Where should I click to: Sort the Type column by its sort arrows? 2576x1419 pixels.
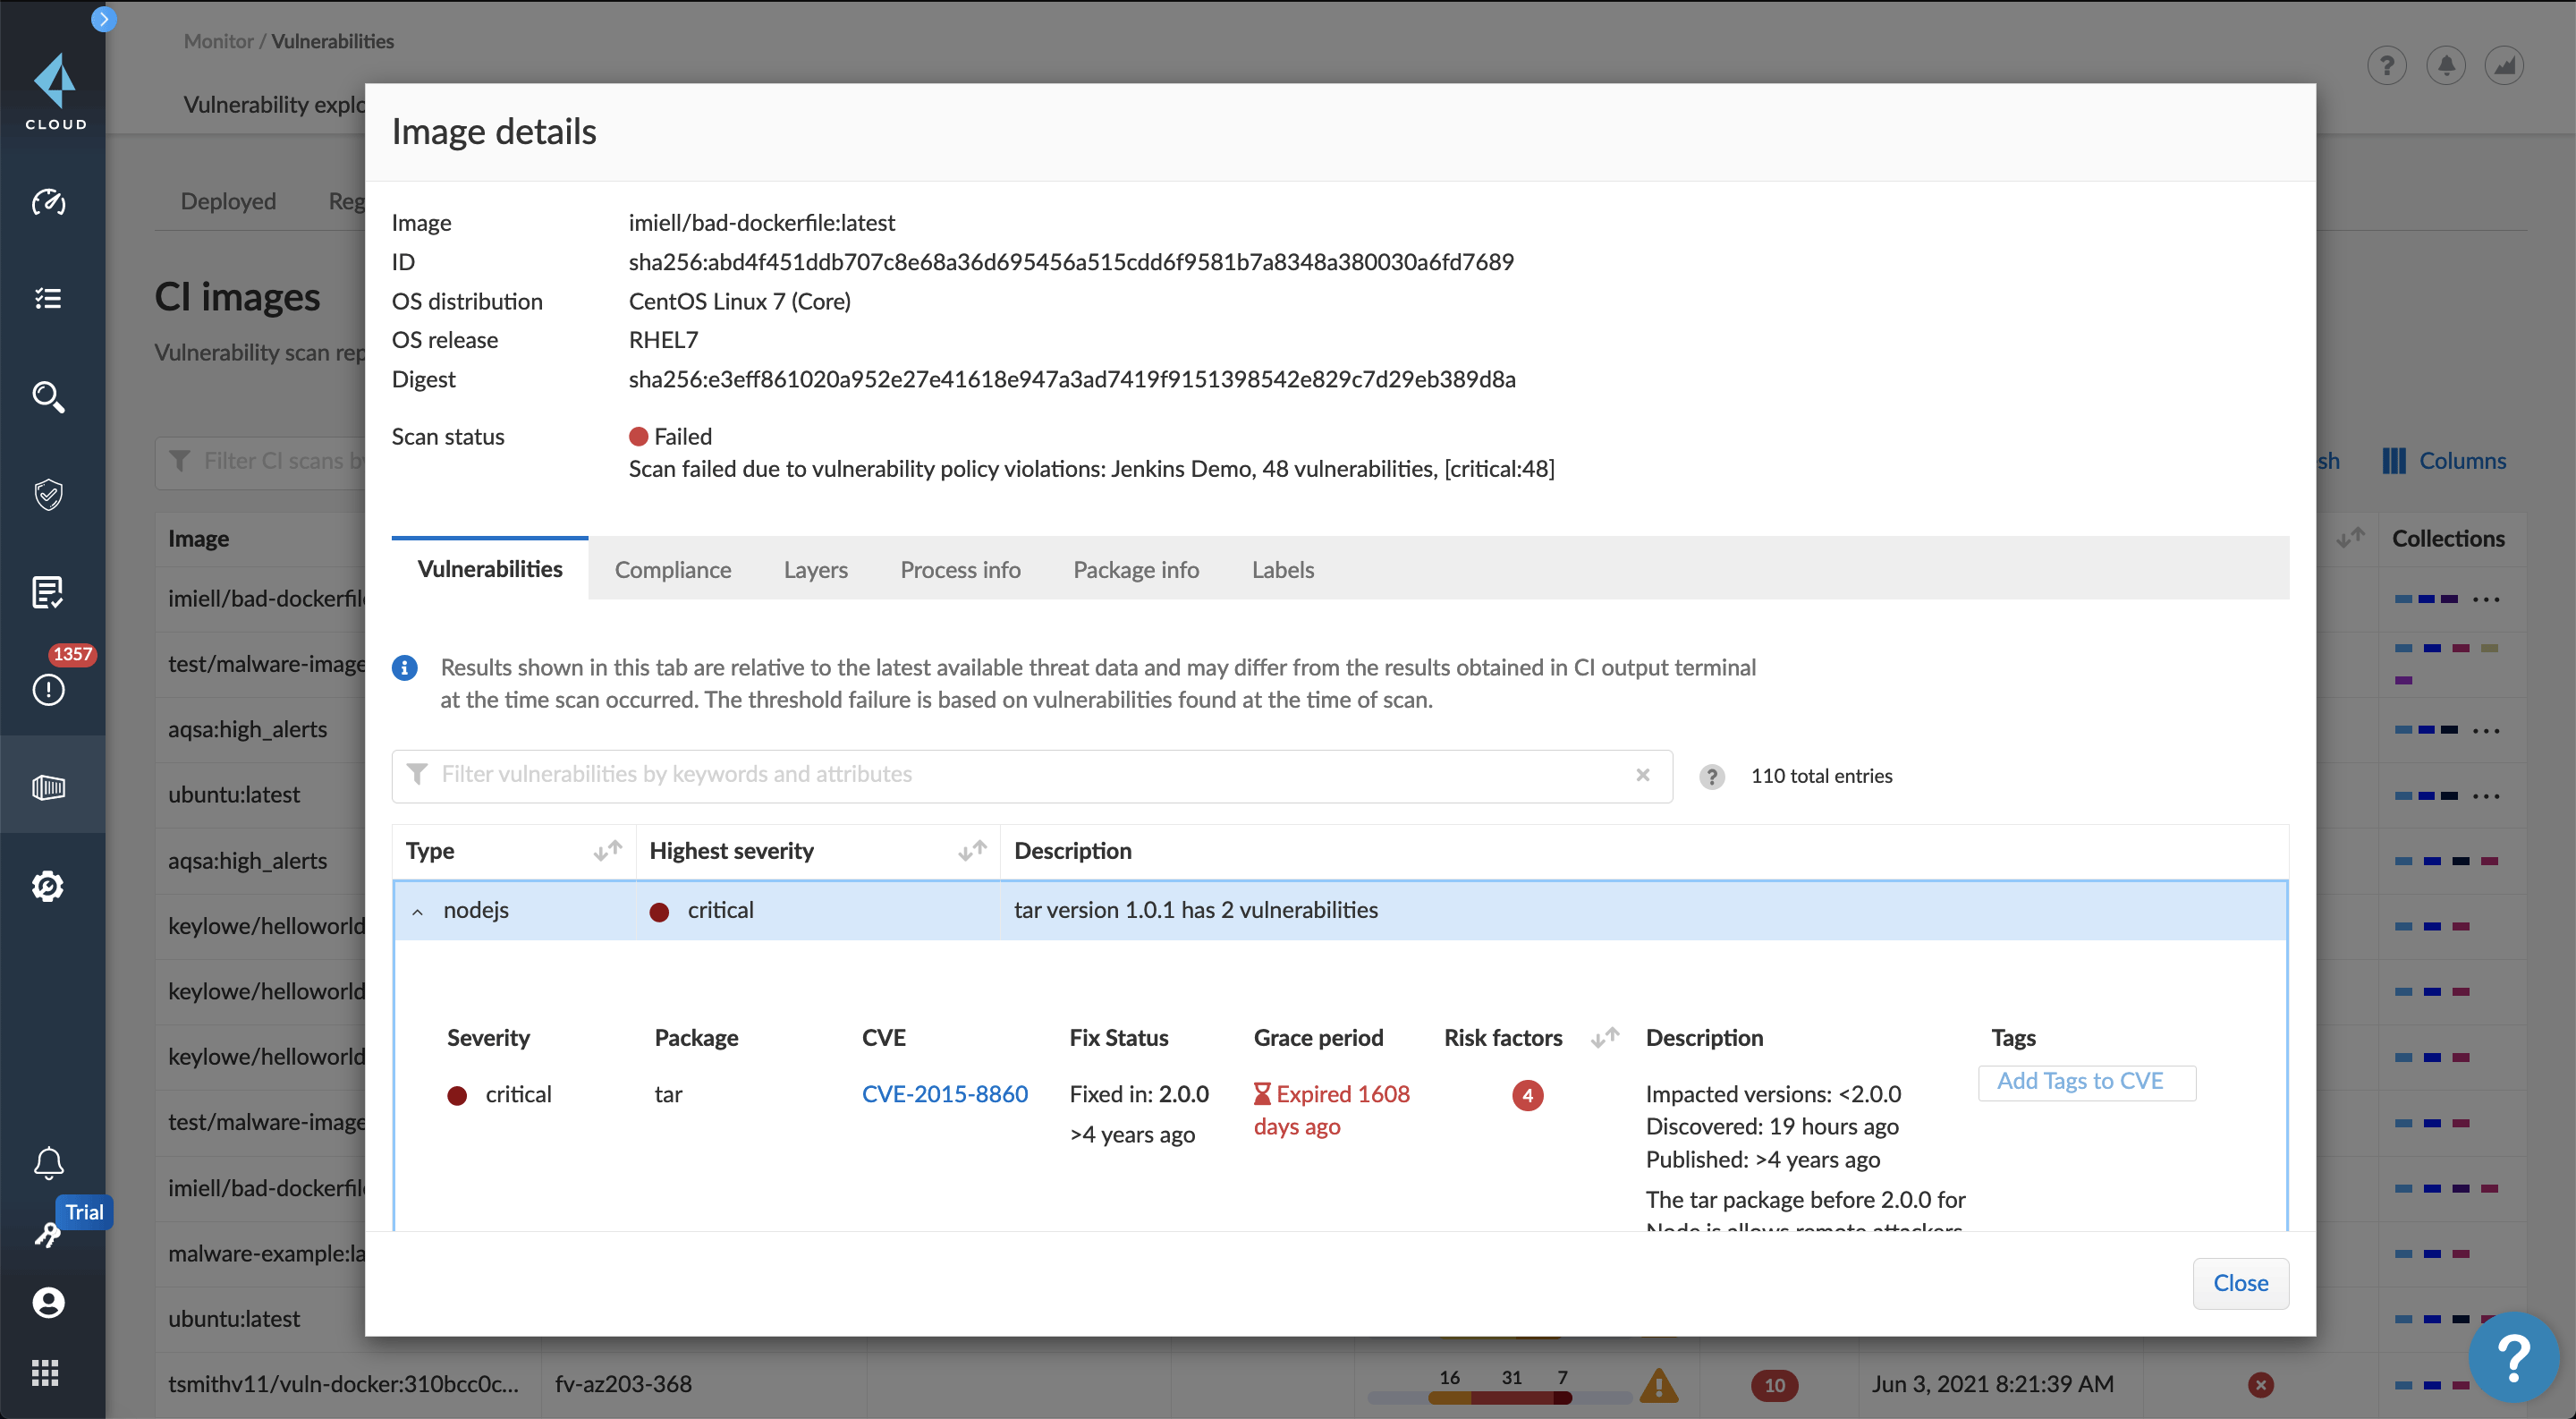pyautogui.click(x=606, y=850)
